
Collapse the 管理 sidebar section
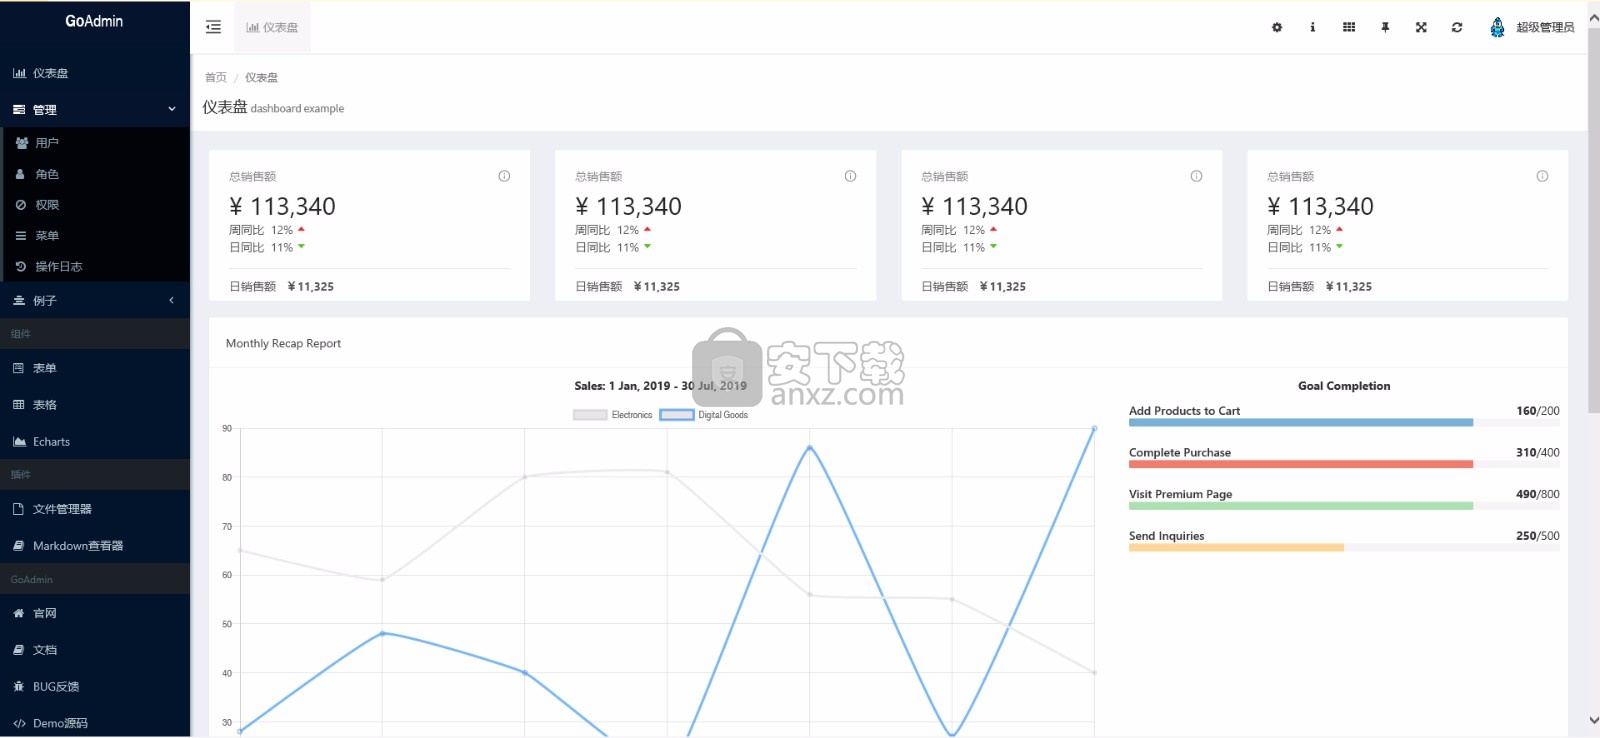pos(95,109)
